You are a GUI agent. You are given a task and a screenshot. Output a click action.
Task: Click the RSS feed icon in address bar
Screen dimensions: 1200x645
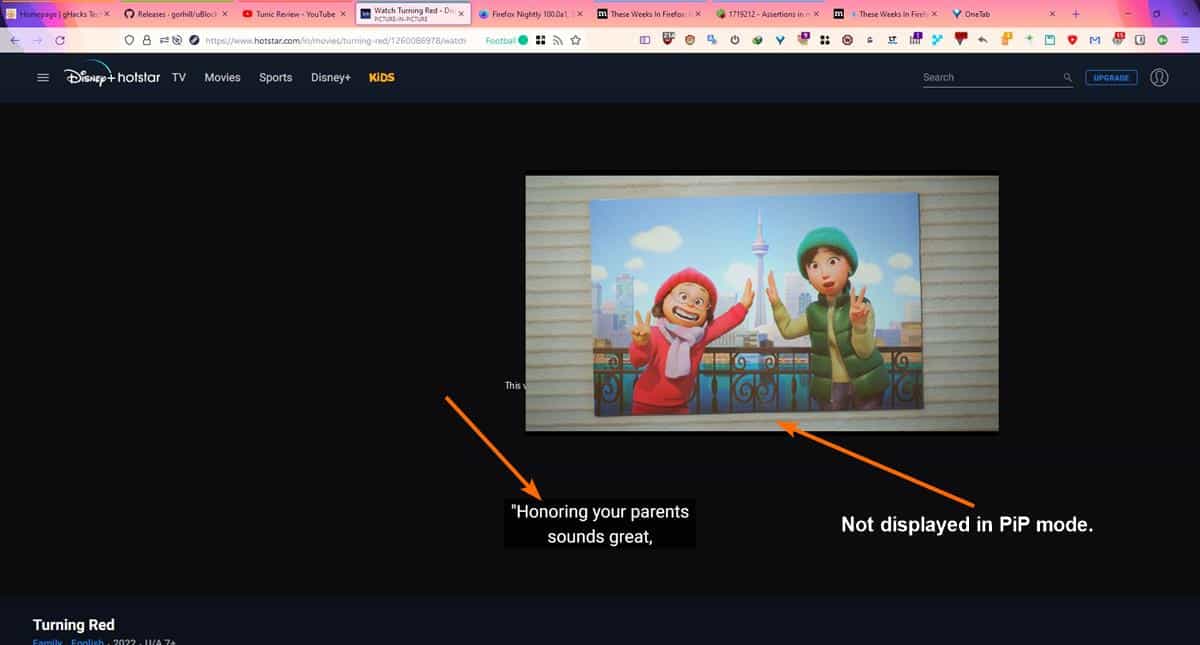[x=557, y=40]
